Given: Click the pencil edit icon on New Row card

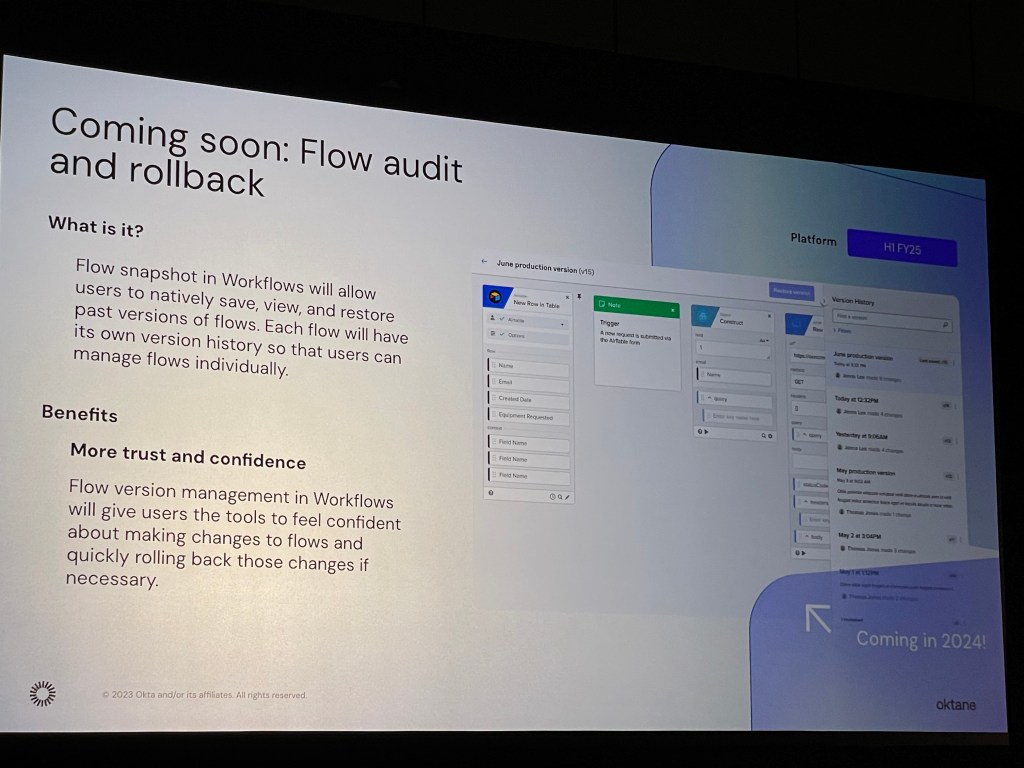Looking at the screenshot, I should click(568, 496).
